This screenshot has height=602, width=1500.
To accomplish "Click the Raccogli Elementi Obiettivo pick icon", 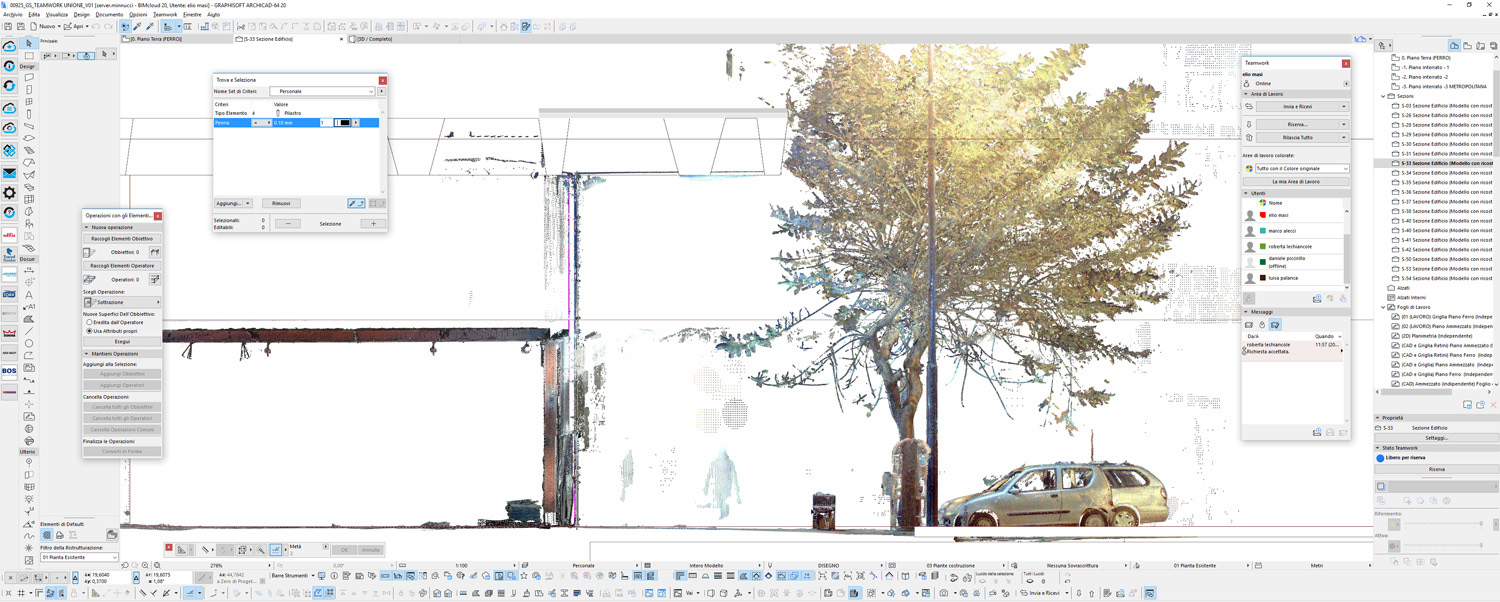I will tap(154, 252).
